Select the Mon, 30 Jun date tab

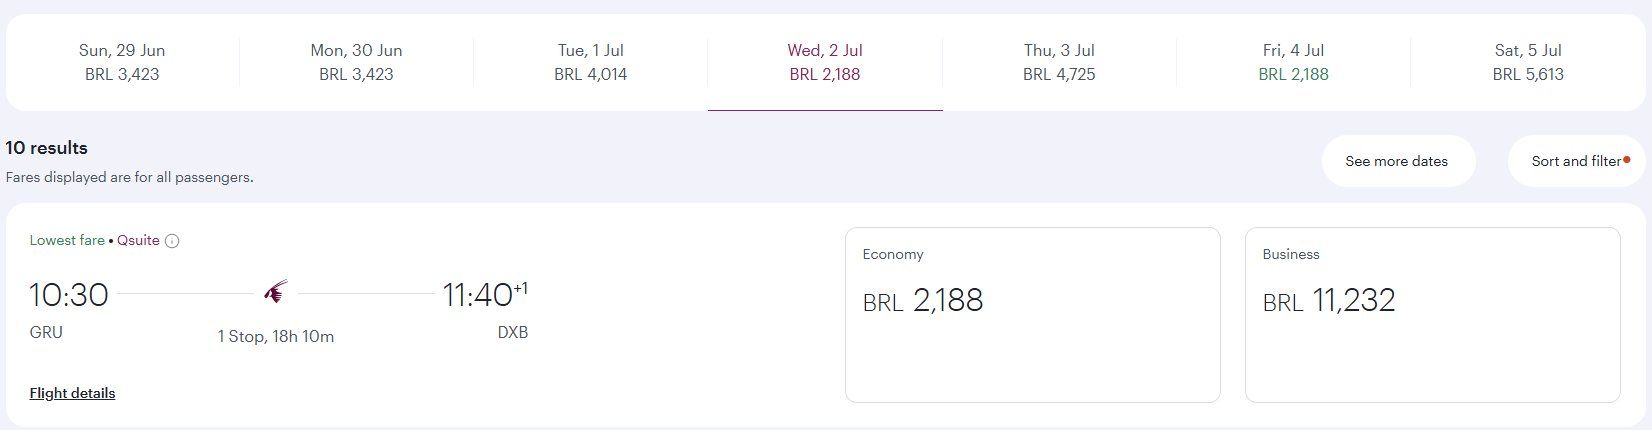pos(356,62)
